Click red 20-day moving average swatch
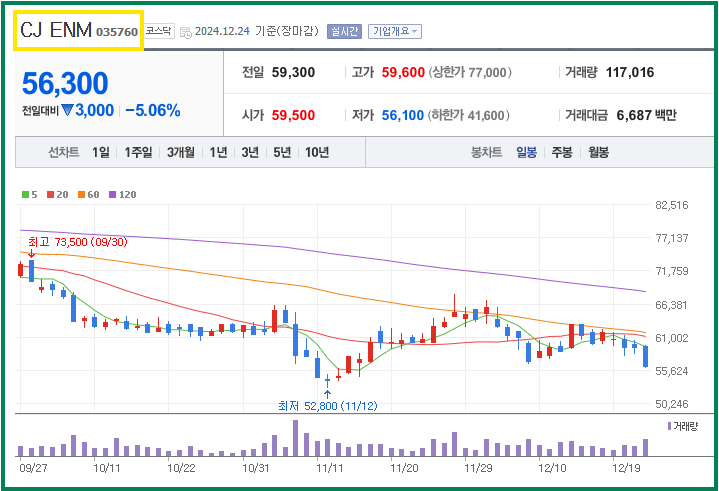This screenshot has width=719, height=491. (50, 194)
